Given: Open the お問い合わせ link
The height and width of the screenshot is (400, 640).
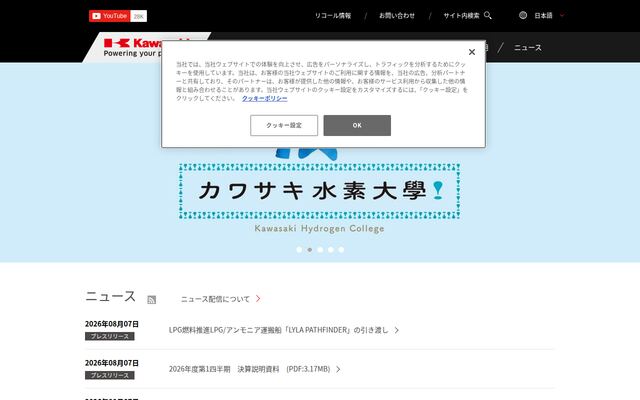Looking at the screenshot, I should (x=397, y=16).
